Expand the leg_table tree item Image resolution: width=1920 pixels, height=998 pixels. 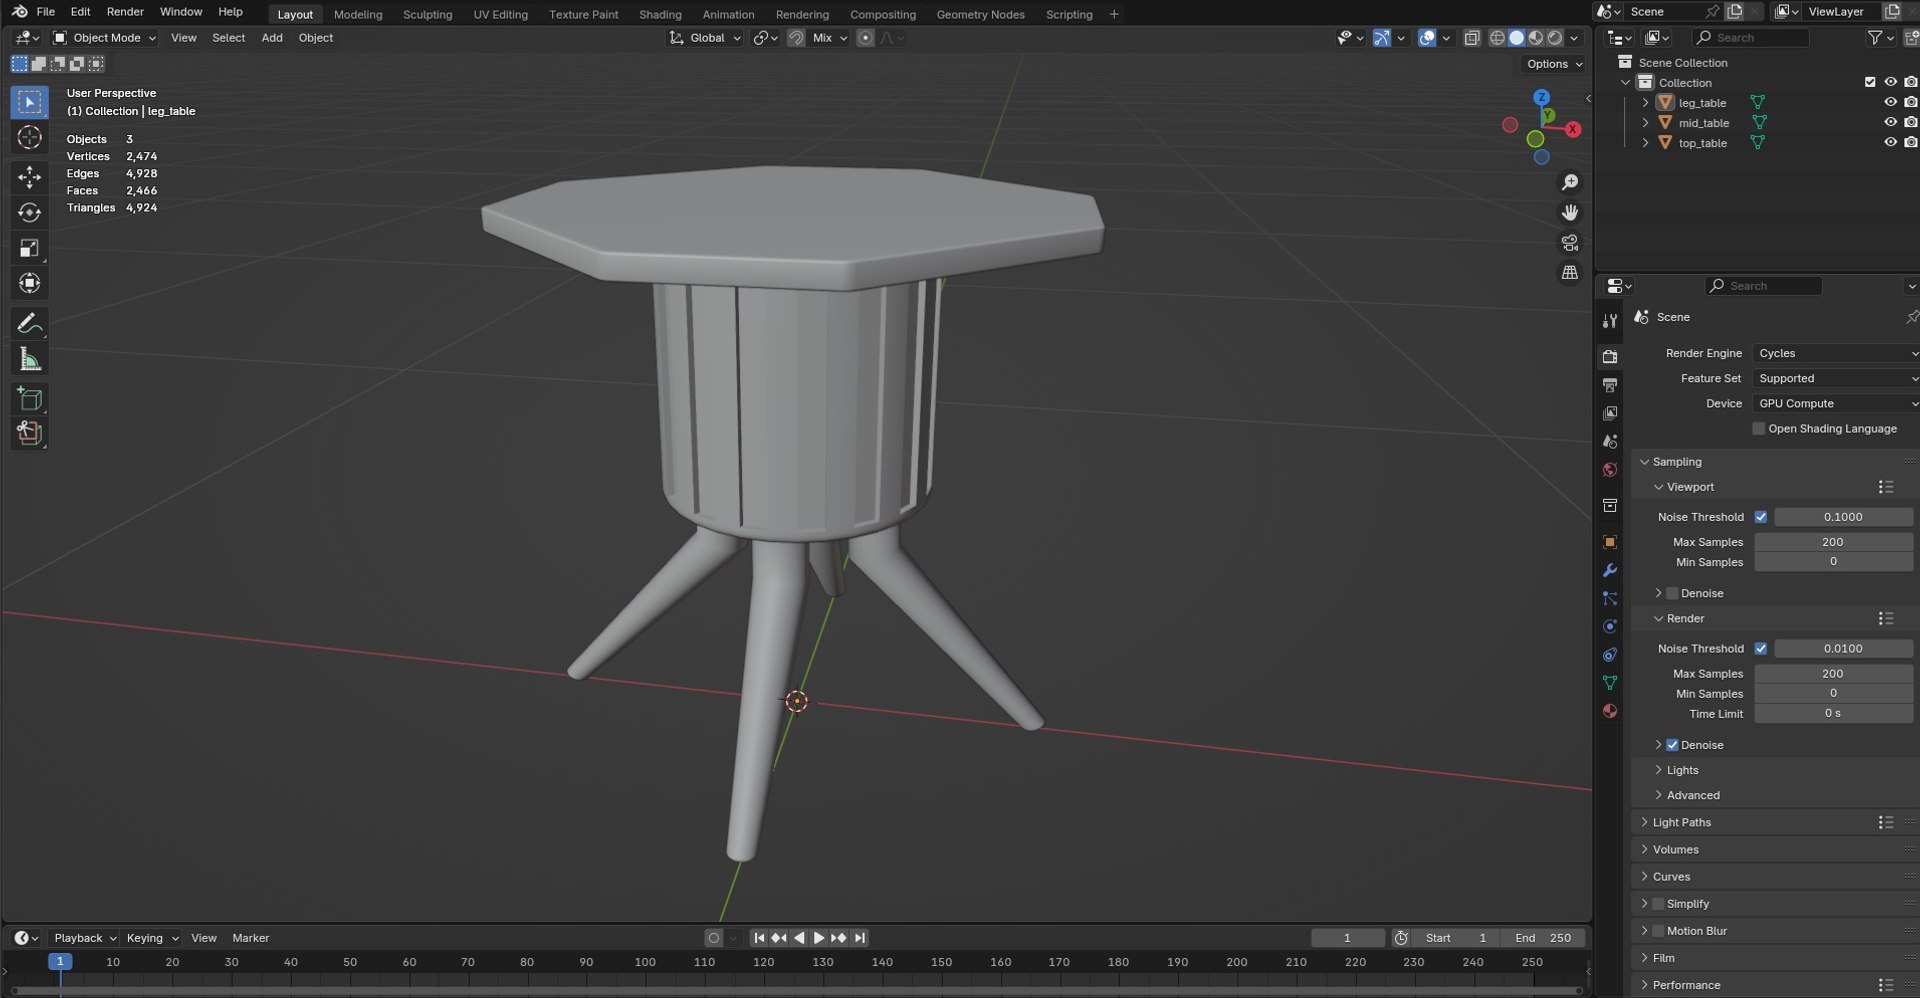click(1645, 102)
